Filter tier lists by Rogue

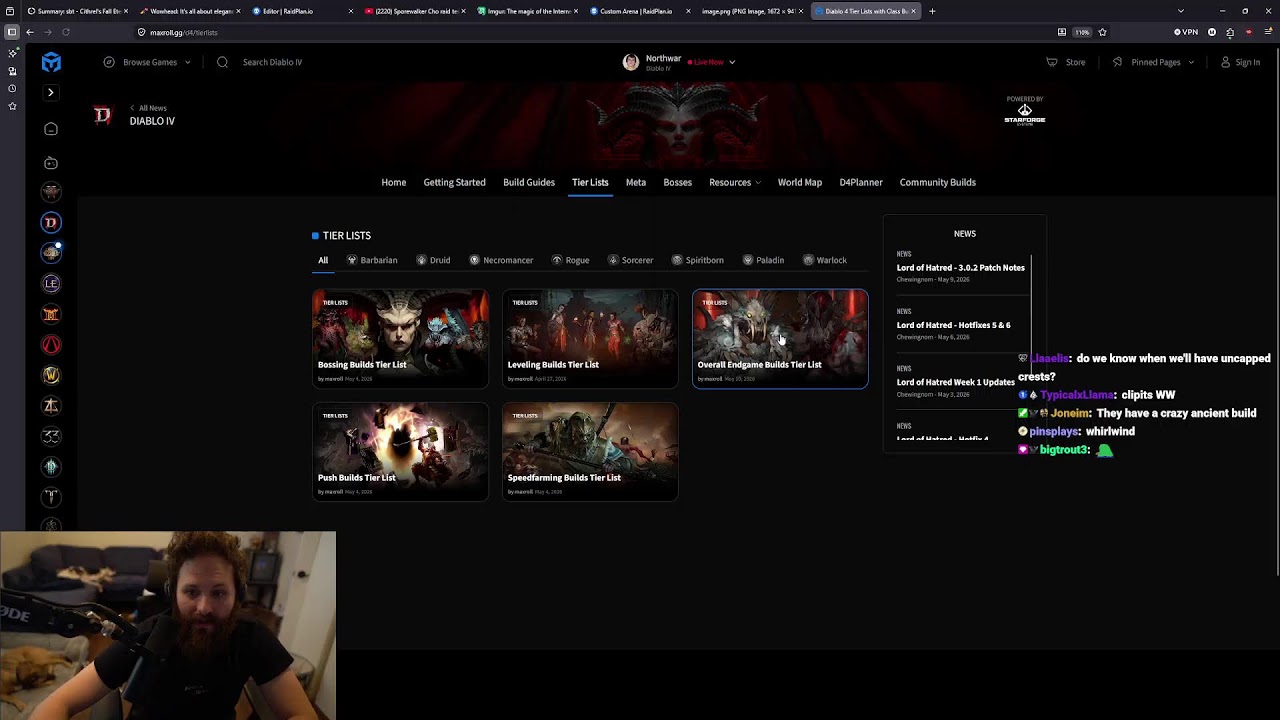coord(570,260)
